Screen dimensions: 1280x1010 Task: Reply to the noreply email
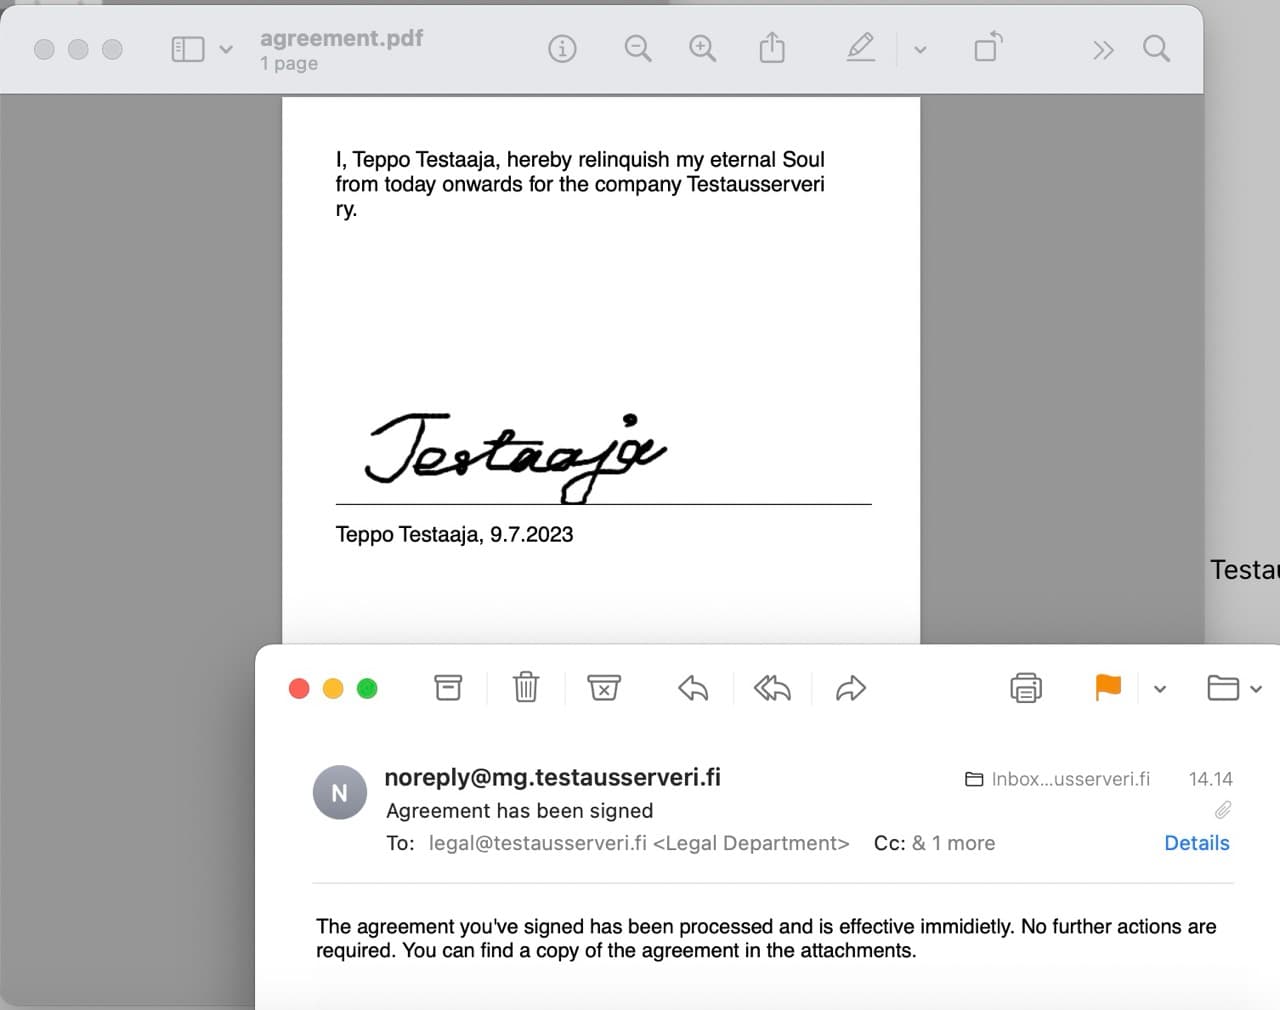point(693,688)
